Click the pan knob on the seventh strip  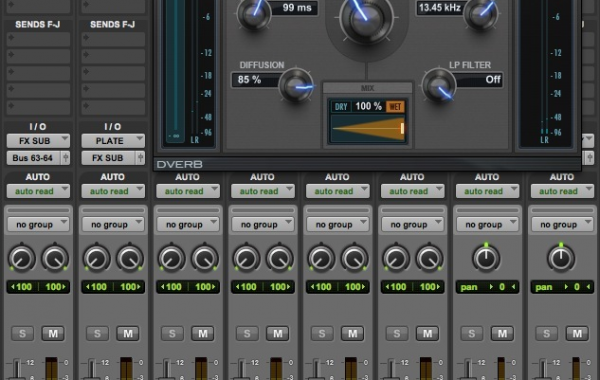point(486,258)
